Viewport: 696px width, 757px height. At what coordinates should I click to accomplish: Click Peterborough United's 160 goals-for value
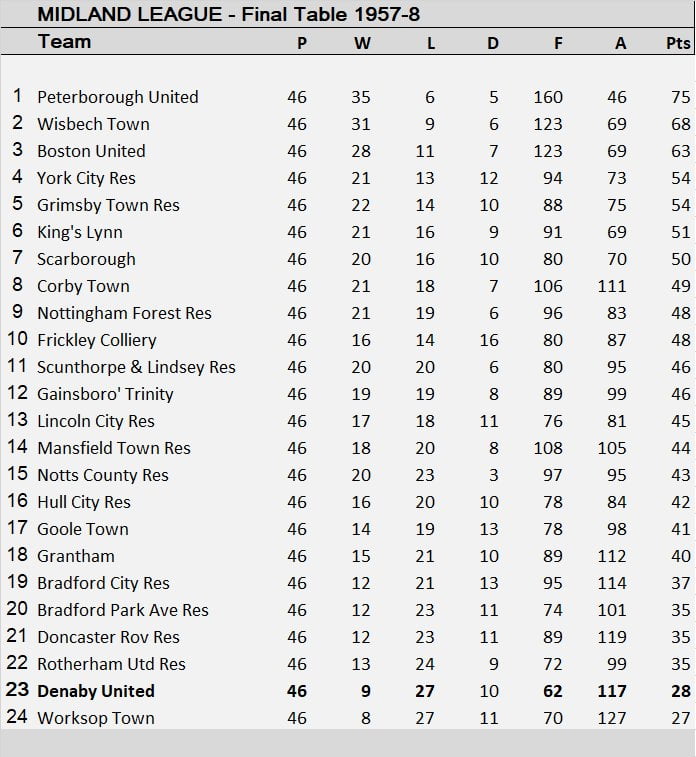pos(548,97)
